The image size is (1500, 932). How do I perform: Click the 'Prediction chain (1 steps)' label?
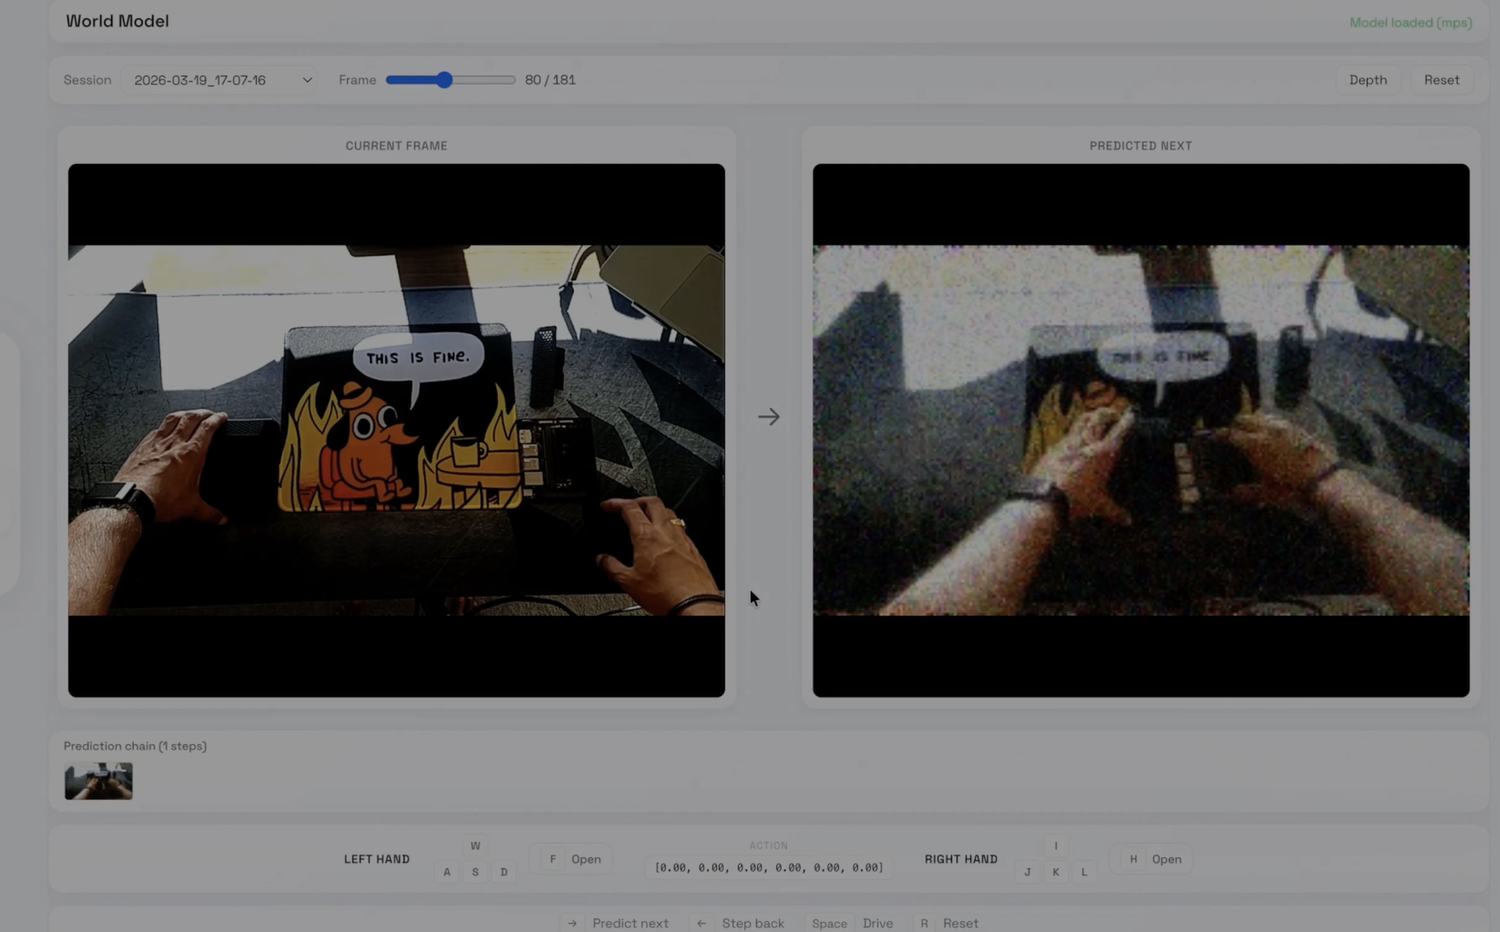135,746
